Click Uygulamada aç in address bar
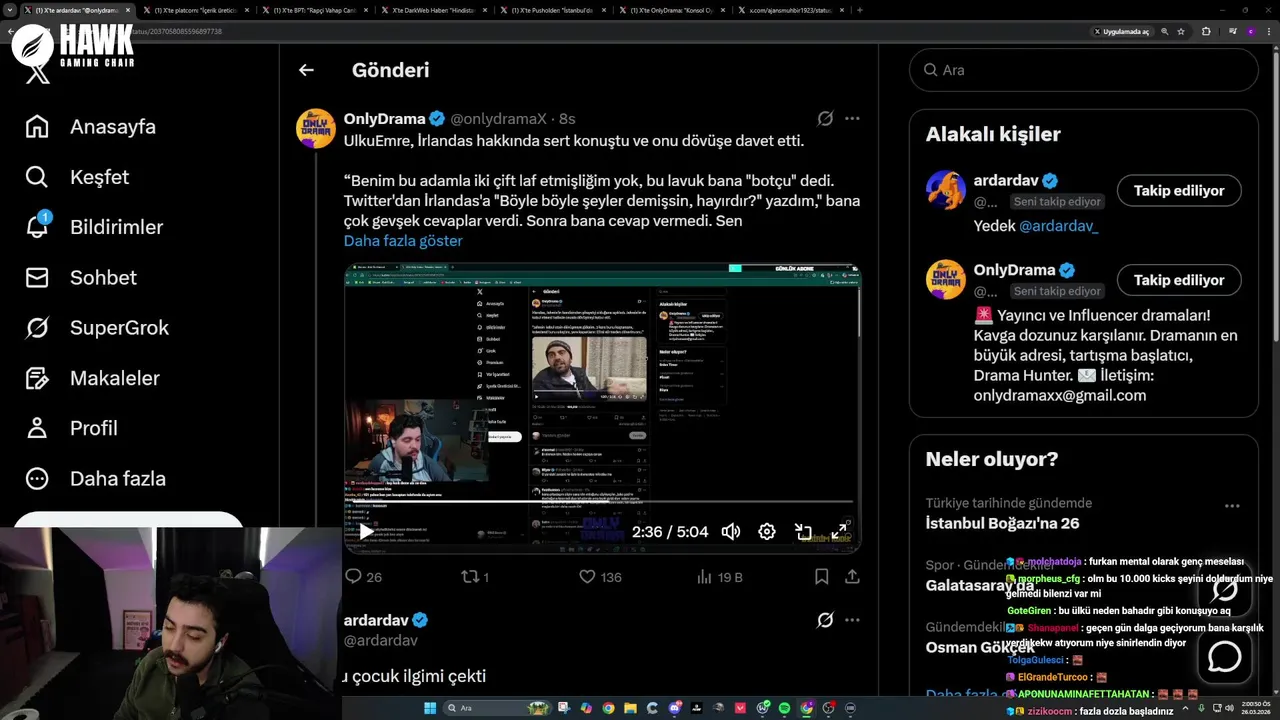This screenshot has height=720, width=1280. coord(1121,32)
